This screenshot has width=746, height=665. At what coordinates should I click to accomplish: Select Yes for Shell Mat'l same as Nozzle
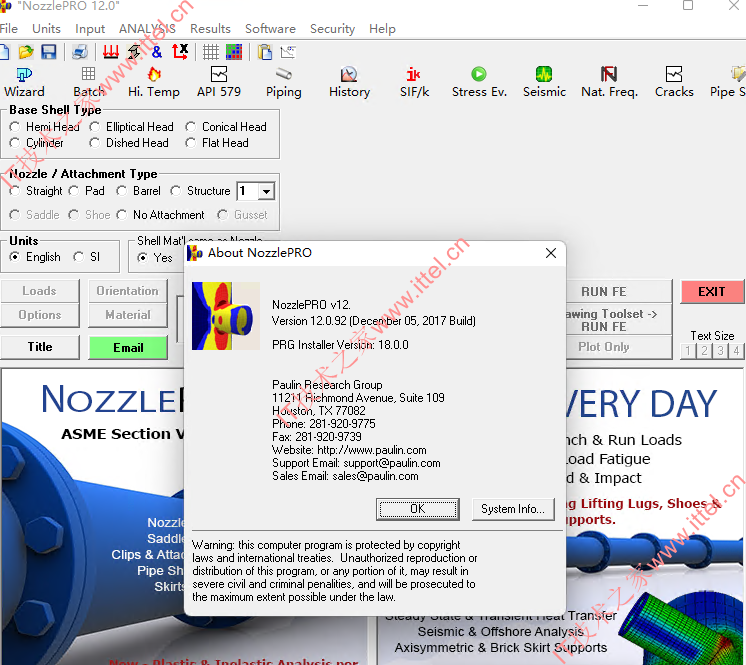pyautogui.click(x=155, y=258)
